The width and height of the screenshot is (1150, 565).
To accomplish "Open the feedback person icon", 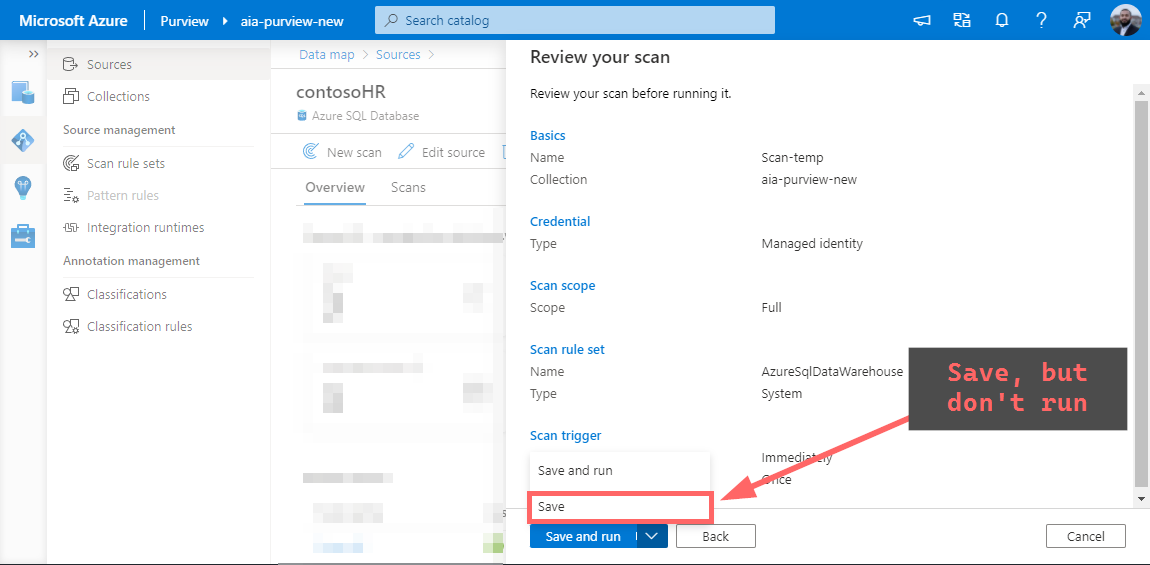I will [x=1081, y=21].
